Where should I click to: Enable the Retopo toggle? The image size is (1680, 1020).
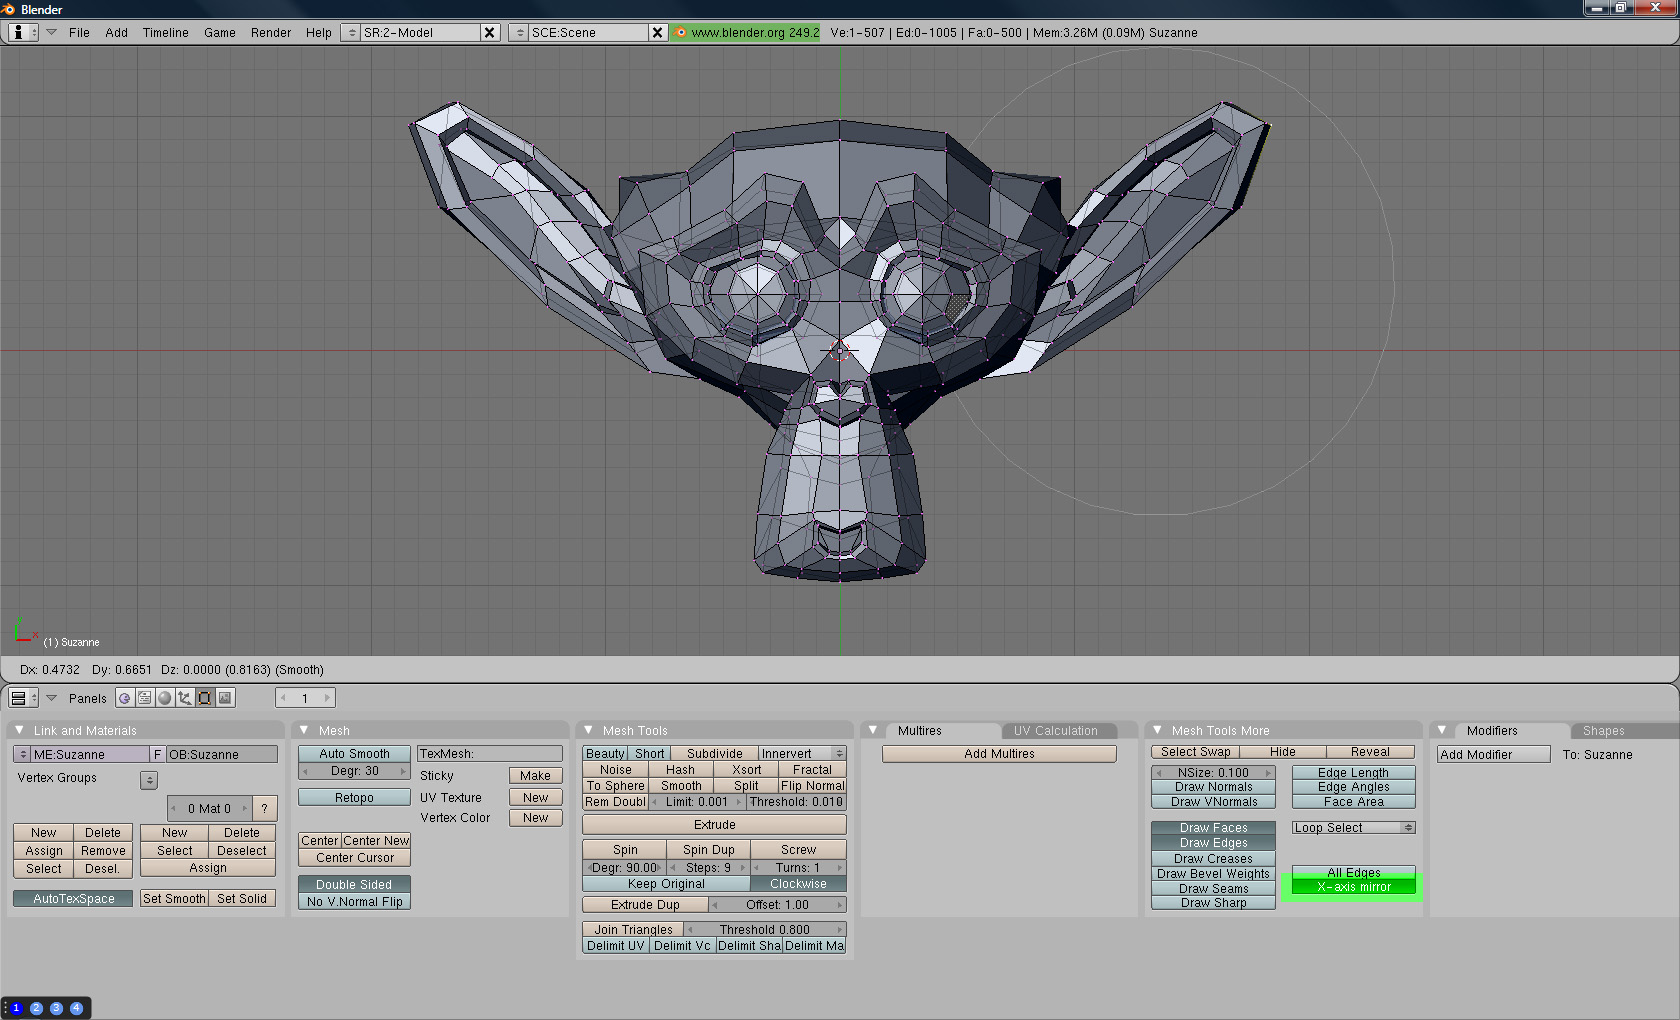354,797
